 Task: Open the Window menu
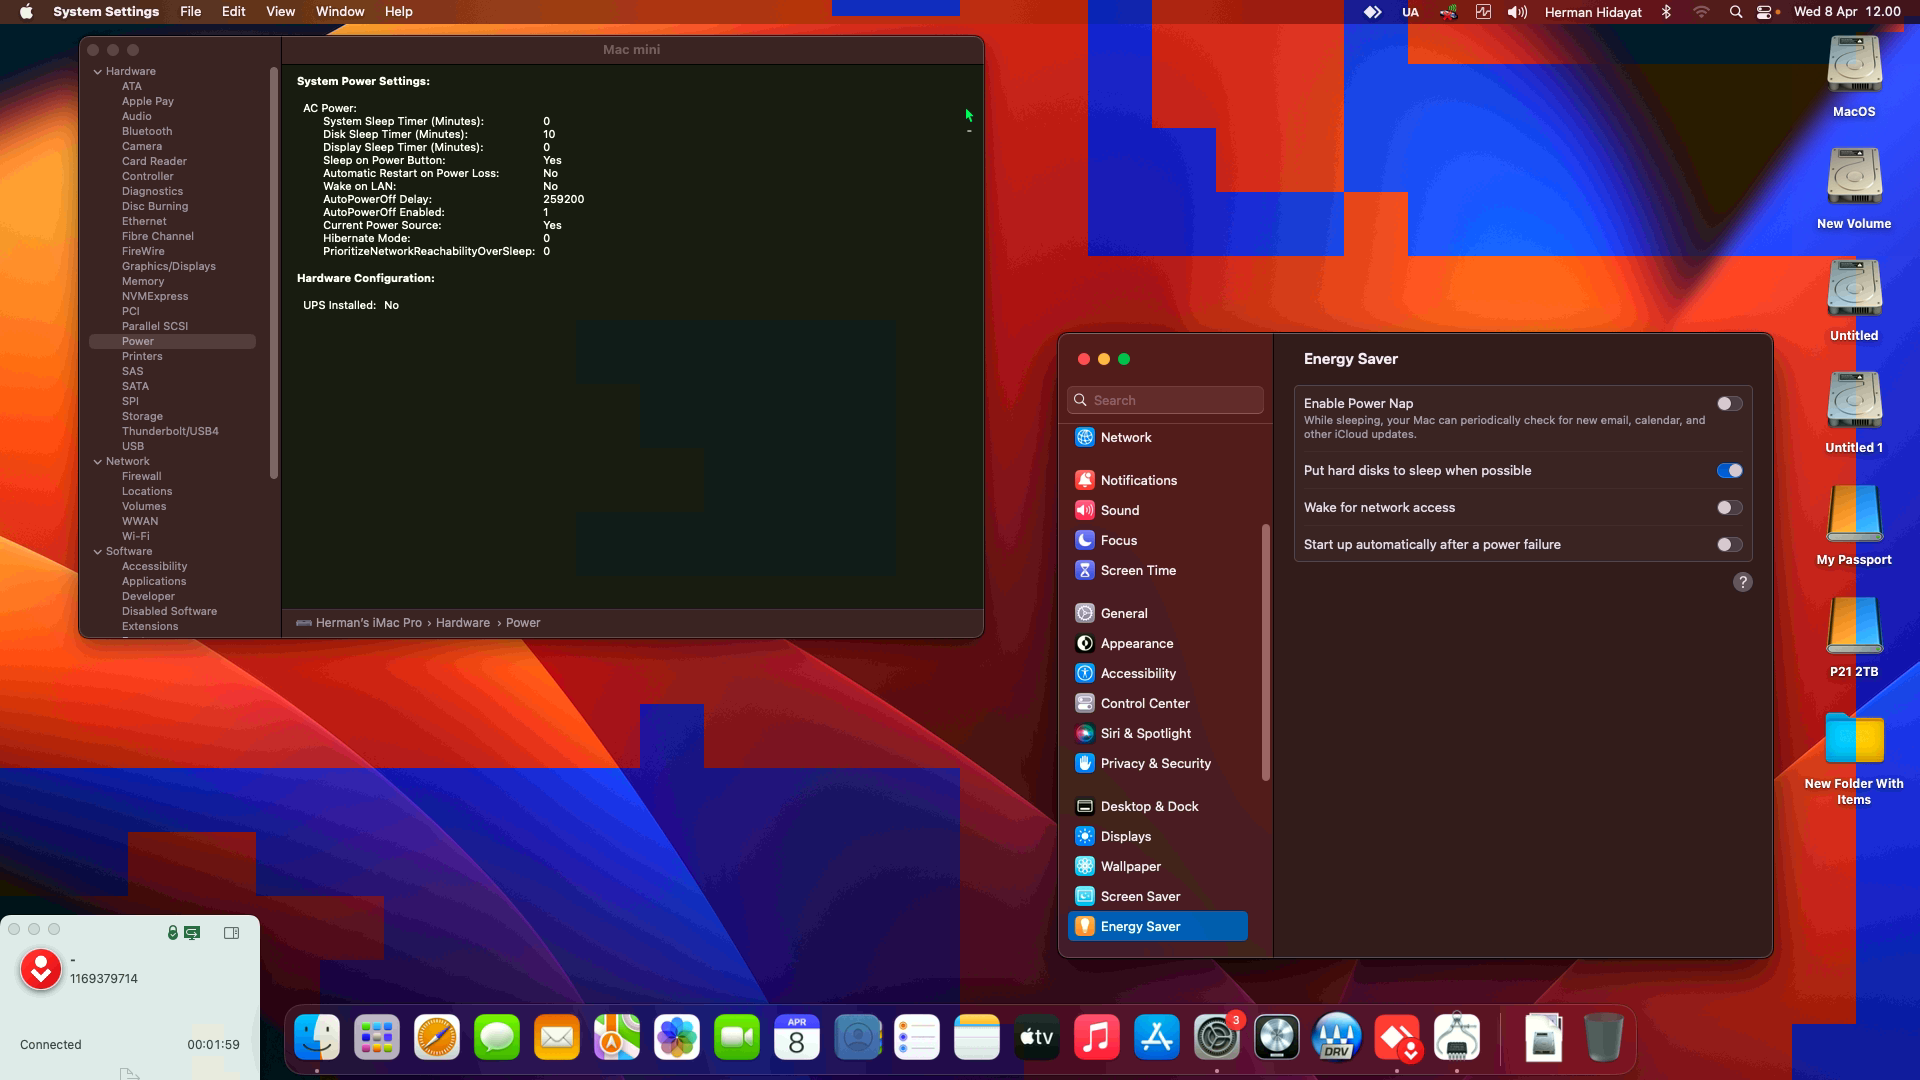(x=340, y=12)
